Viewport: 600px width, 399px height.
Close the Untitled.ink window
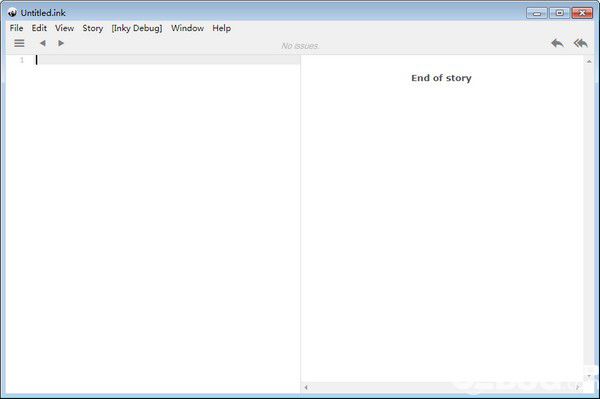[x=582, y=13]
